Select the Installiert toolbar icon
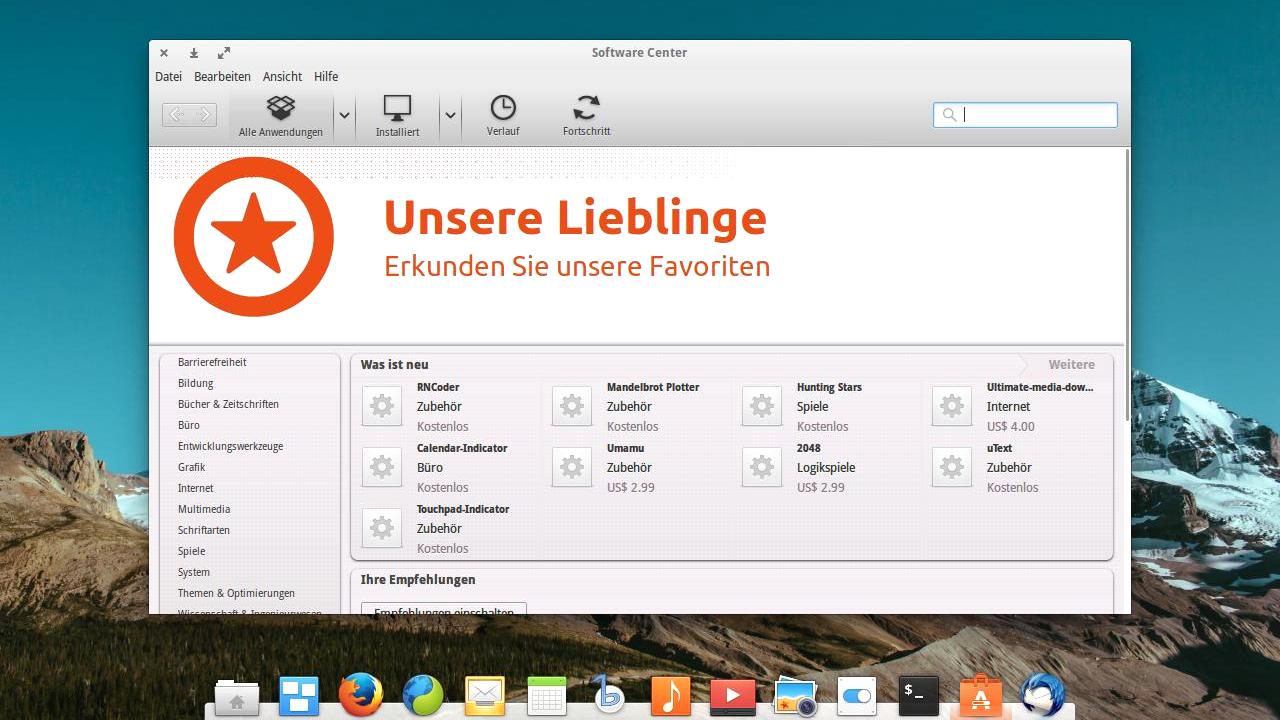Image resolution: width=1280 pixels, height=720 pixels. [x=397, y=108]
